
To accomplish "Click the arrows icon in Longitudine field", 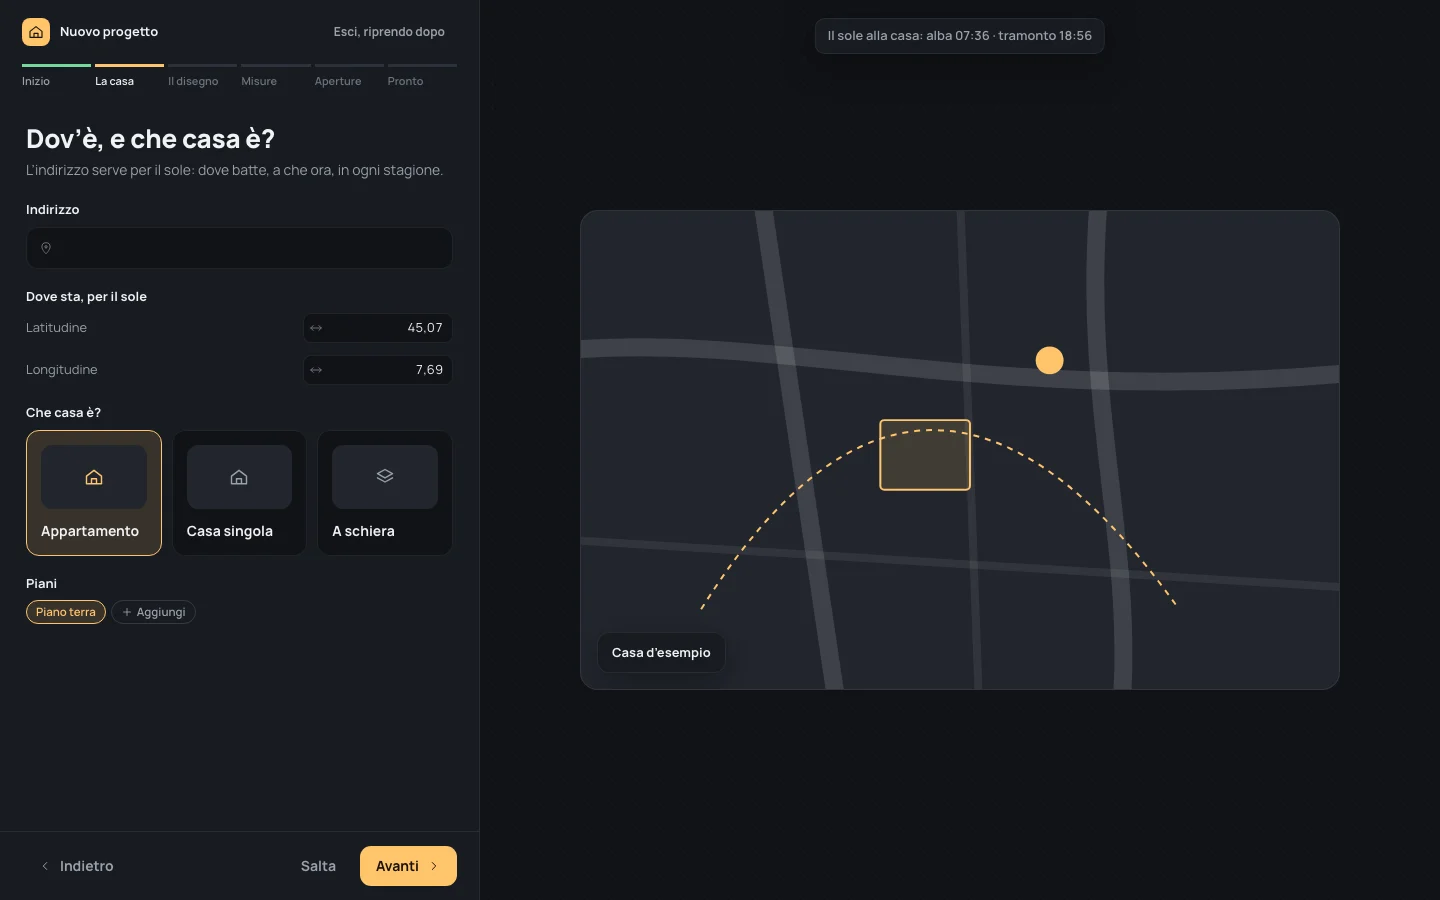I will point(316,370).
